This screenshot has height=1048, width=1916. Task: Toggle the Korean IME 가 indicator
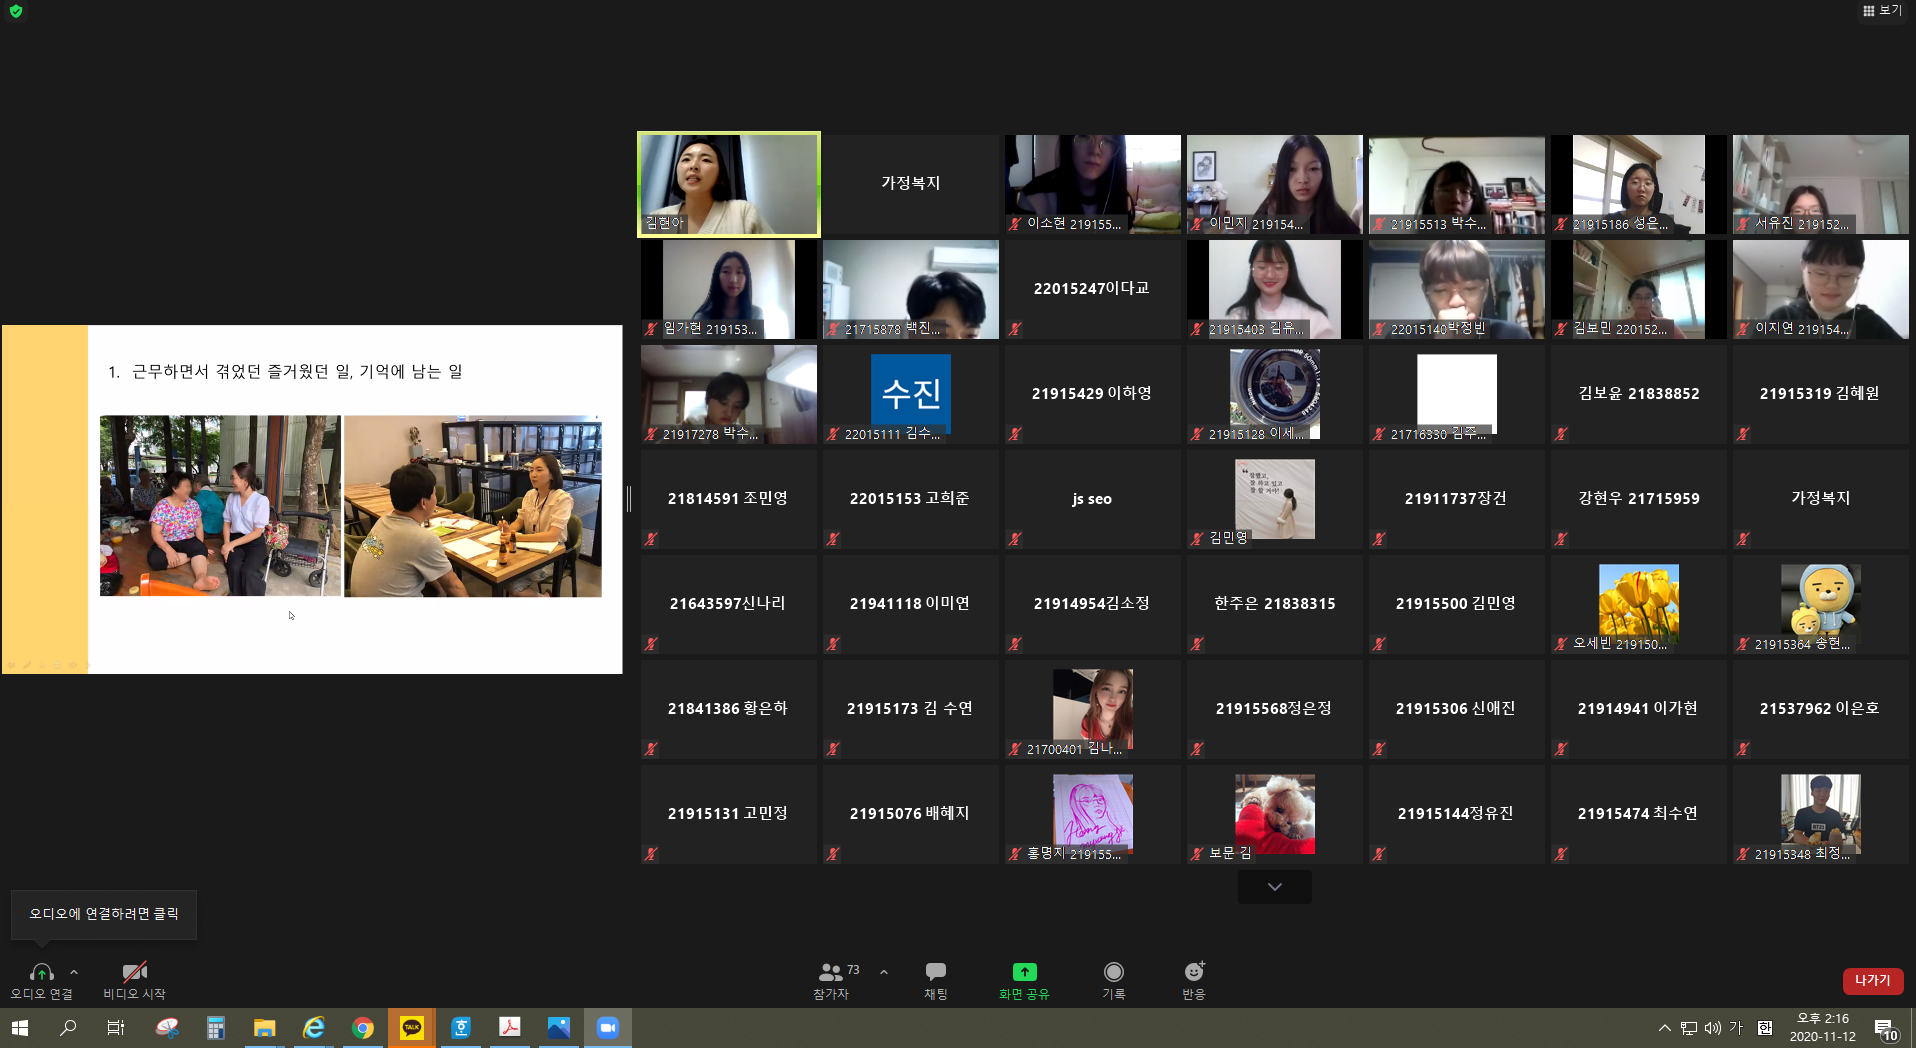(1736, 1027)
